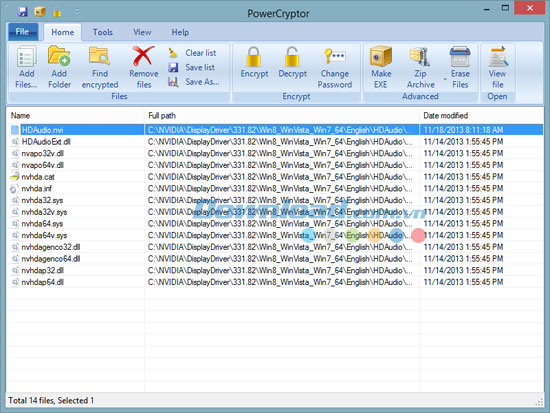Image resolution: width=550 pixels, height=413 pixels.
Task: Click the nvhda.cat file type icon
Action: (14, 176)
